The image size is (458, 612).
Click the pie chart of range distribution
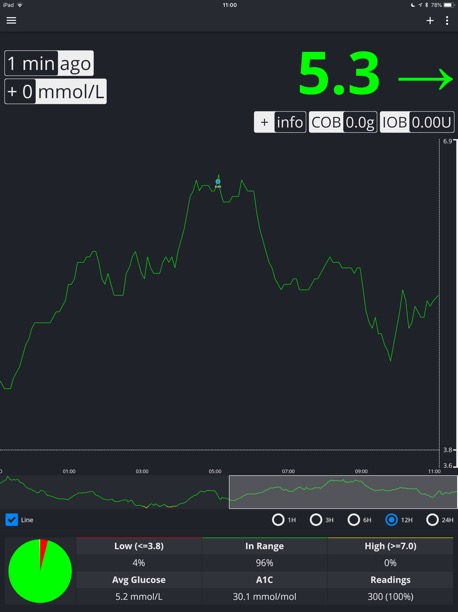[x=40, y=571]
